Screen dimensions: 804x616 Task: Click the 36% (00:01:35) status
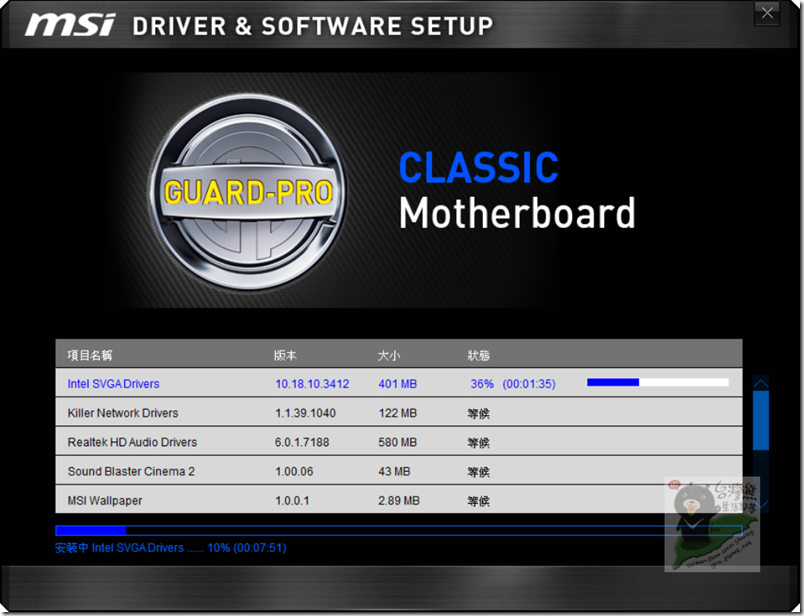(513, 384)
